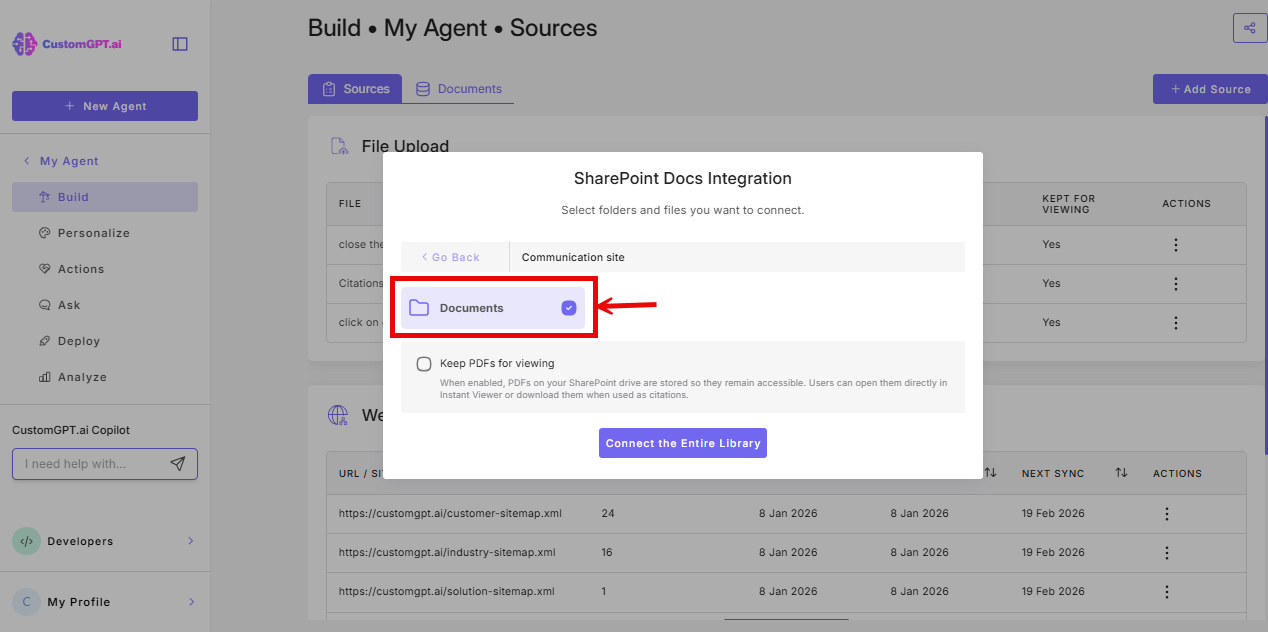Open actions menu for Citations file row
Image resolution: width=1268 pixels, height=632 pixels.
coord(1176,284)
